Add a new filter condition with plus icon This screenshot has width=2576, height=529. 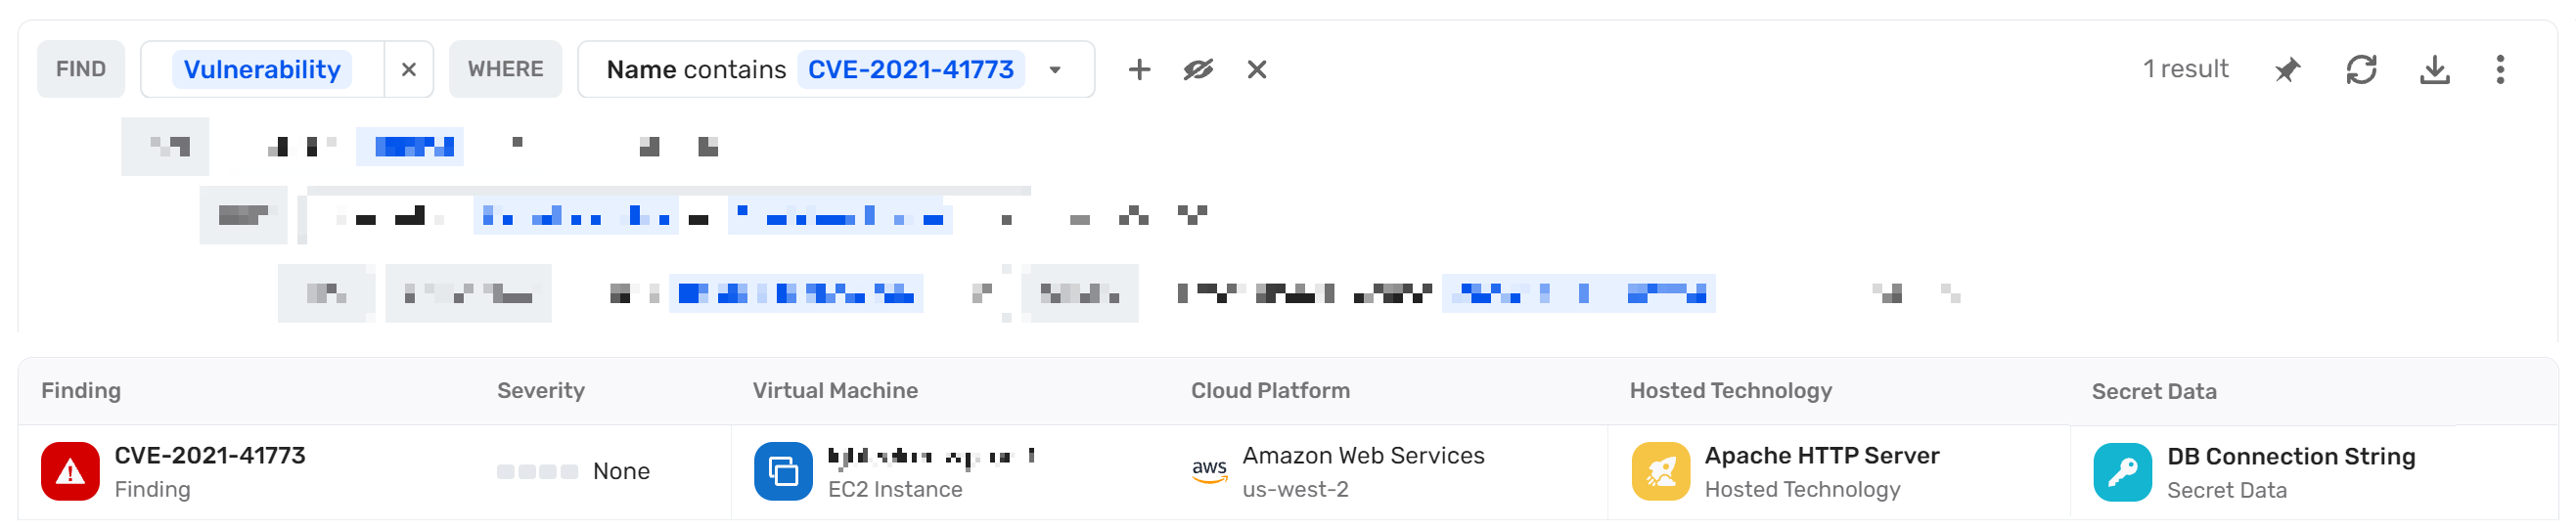[x=1139, y=69]
